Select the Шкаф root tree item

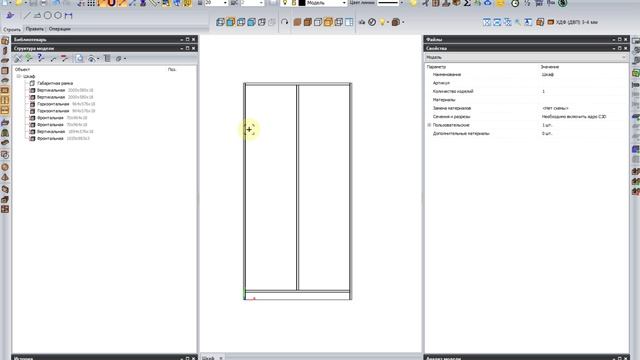pos(29,76)
